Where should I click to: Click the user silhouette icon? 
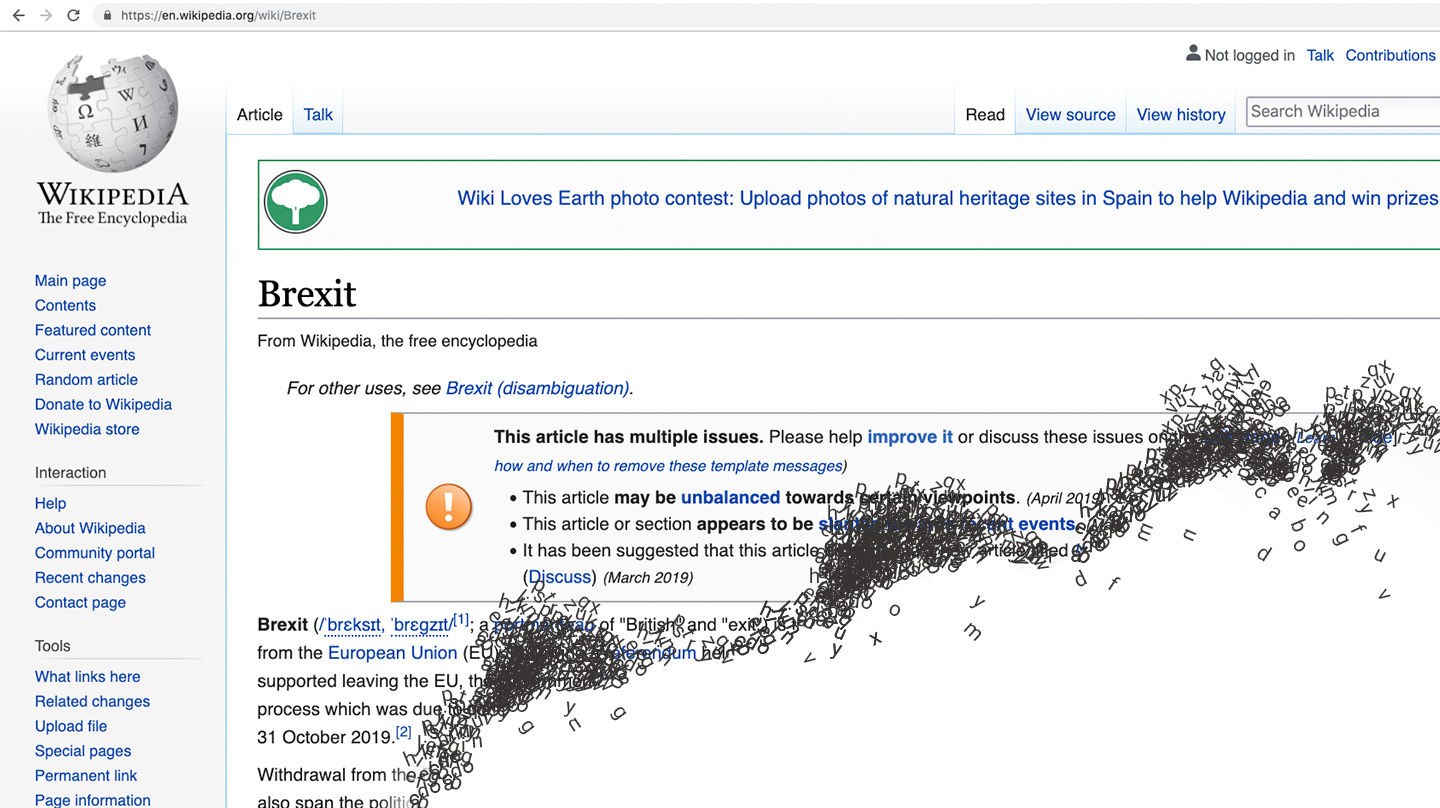1192,54
